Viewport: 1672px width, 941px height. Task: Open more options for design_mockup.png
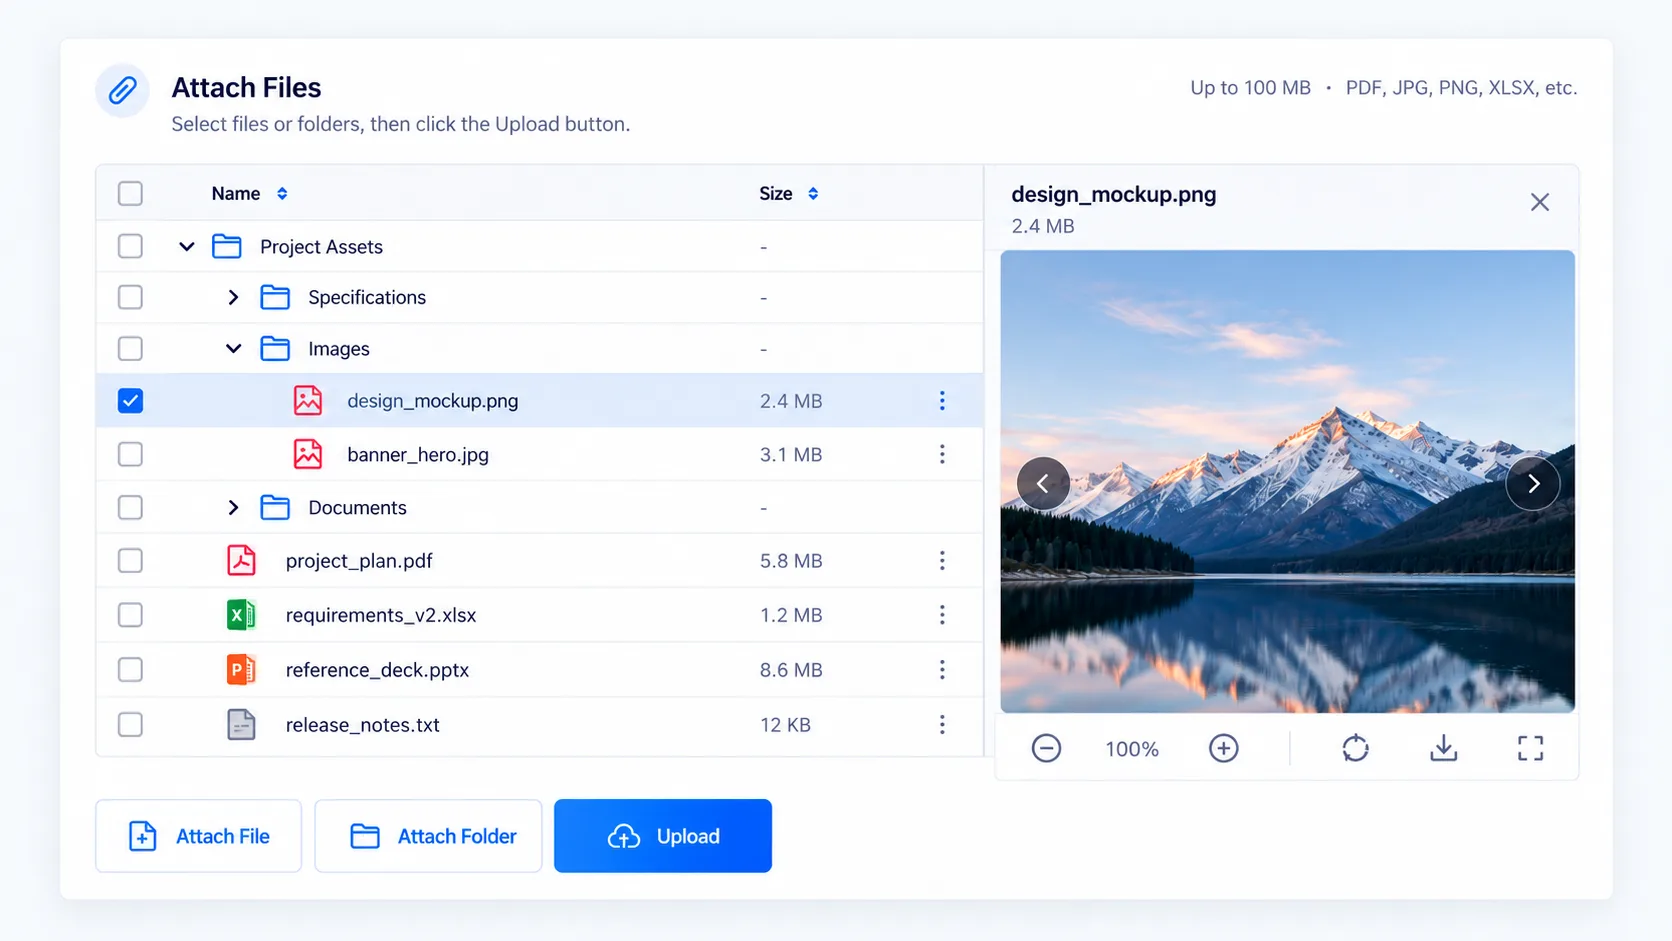coord(942,400)
